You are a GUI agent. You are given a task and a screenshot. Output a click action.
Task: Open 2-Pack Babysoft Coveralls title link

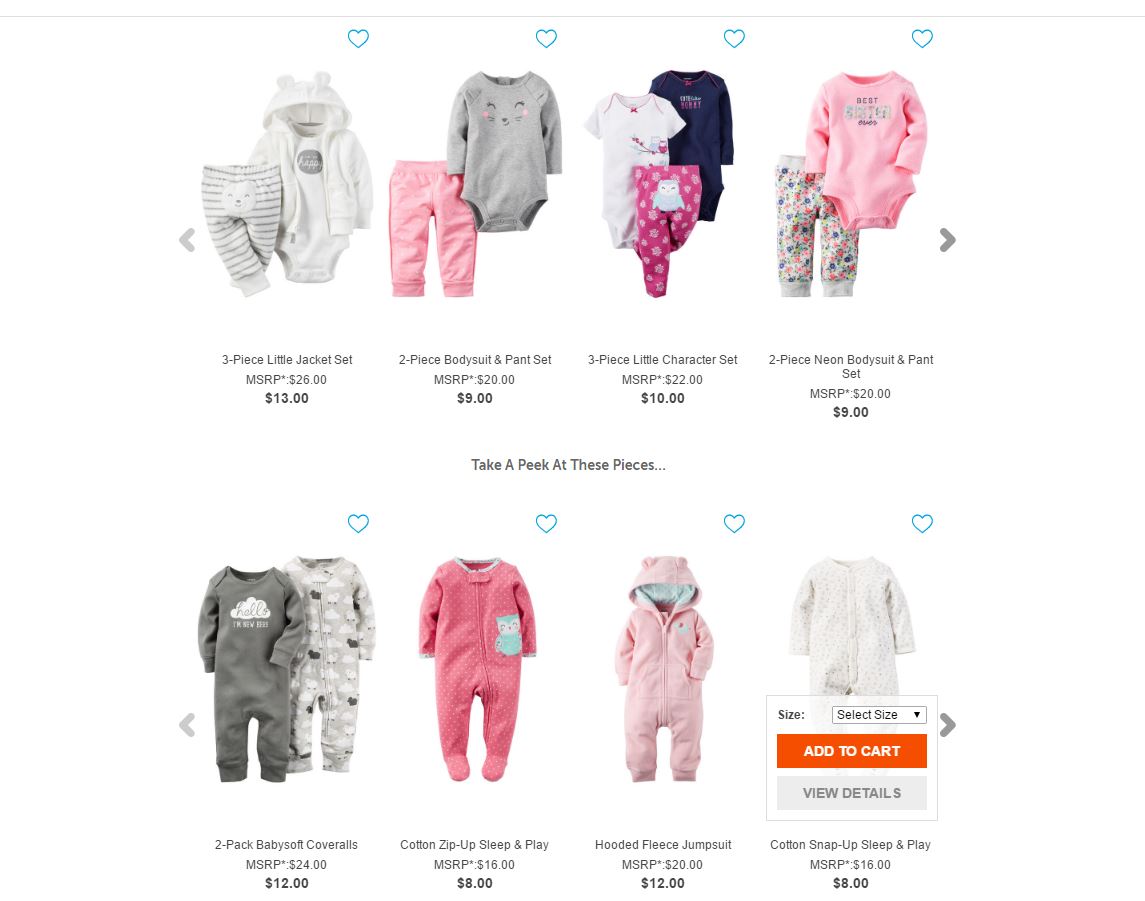286,844
